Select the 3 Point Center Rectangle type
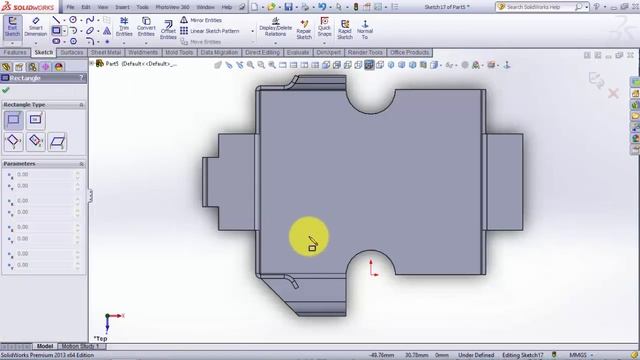The height and width of the screenshot is (360, 640). pos(36,141)
